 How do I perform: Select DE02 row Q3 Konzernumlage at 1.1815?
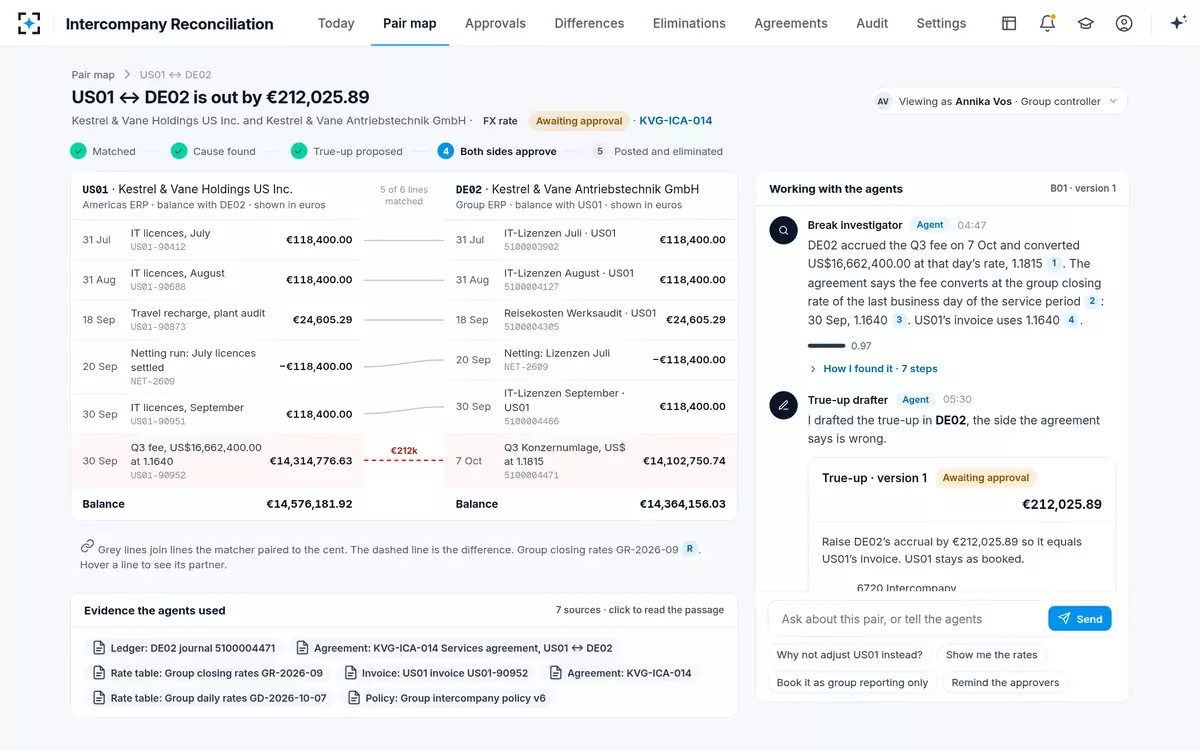[591, 461]
